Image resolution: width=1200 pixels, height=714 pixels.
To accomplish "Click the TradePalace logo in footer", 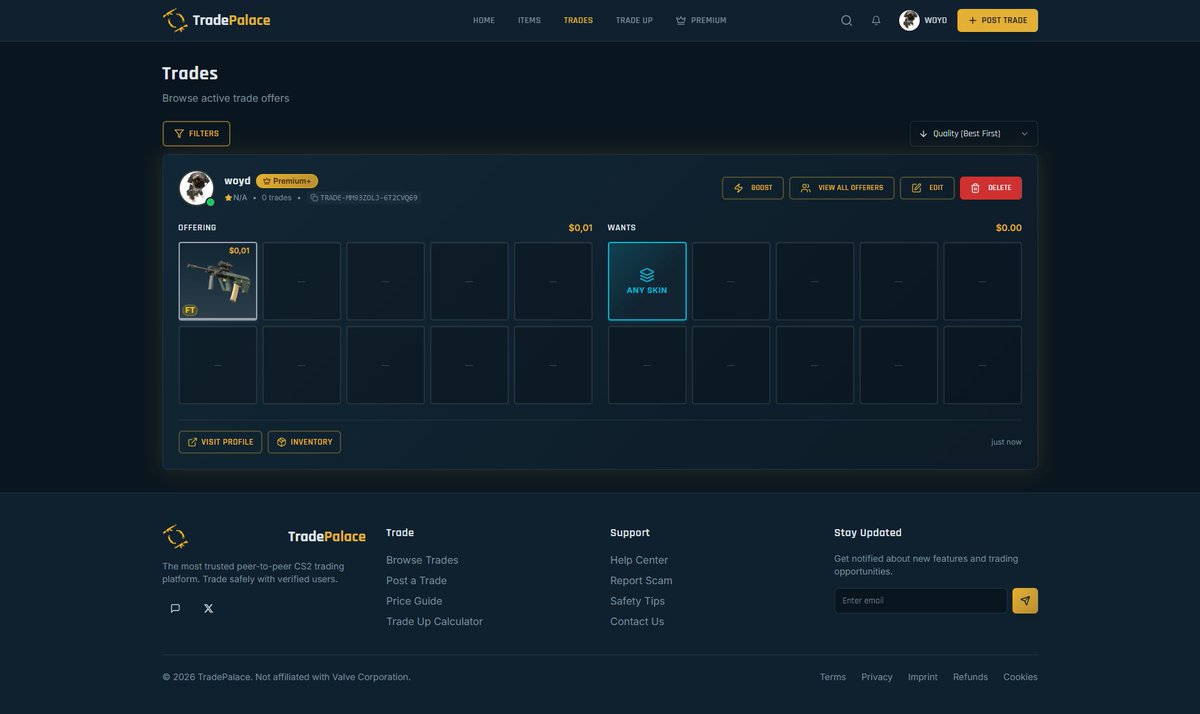I will click(x=264, y=537).
